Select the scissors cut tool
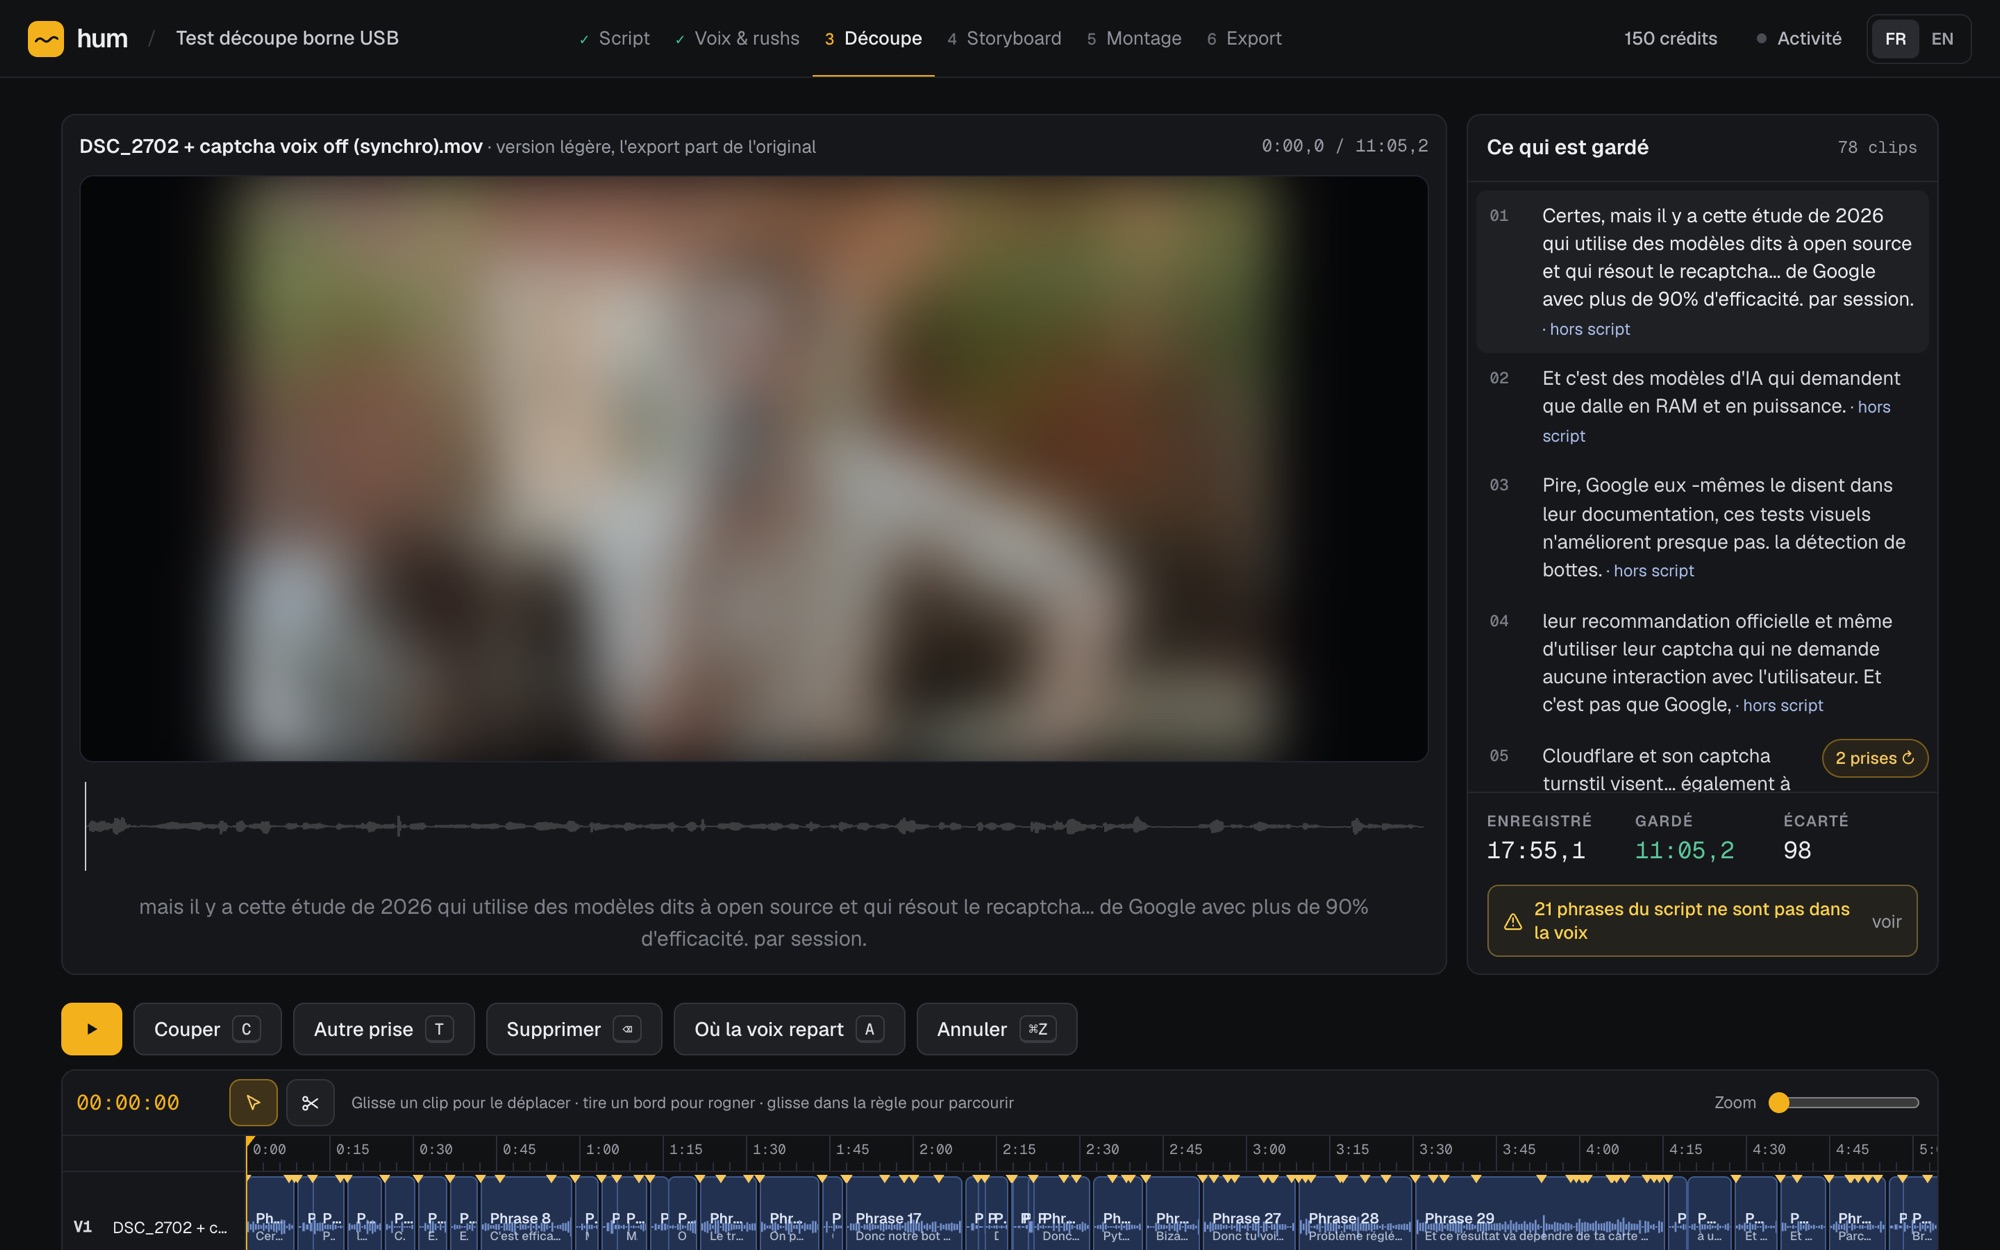Viewport: 2000px width, 1250px height. [x=310, y=1103]
